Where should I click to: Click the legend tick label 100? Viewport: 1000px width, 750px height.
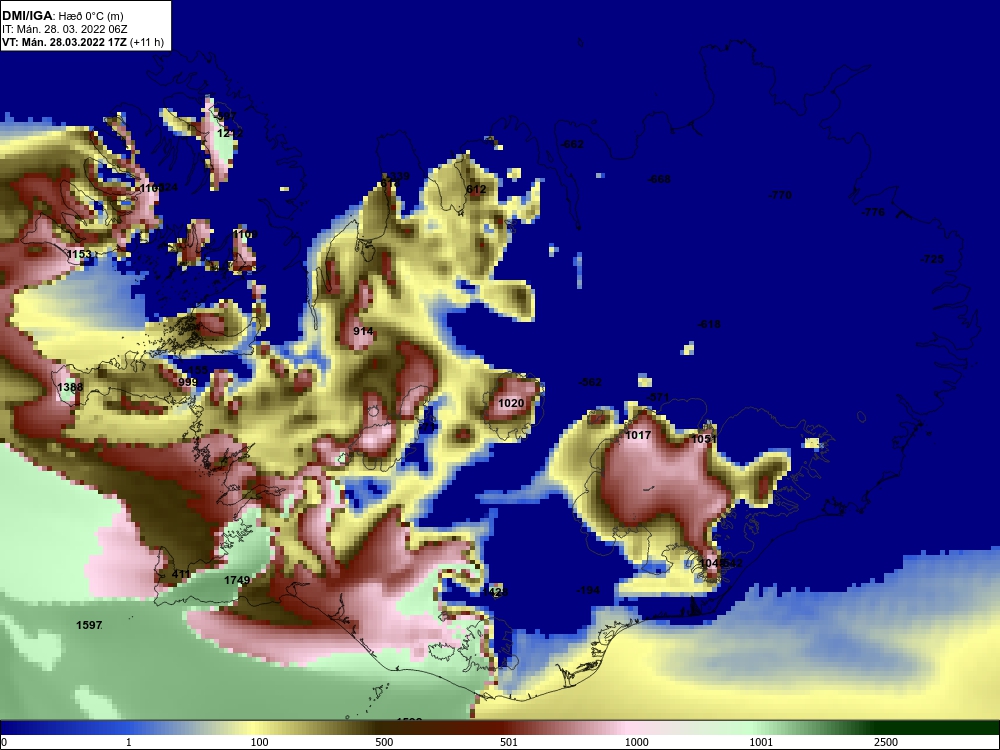(x=260, y=742)
